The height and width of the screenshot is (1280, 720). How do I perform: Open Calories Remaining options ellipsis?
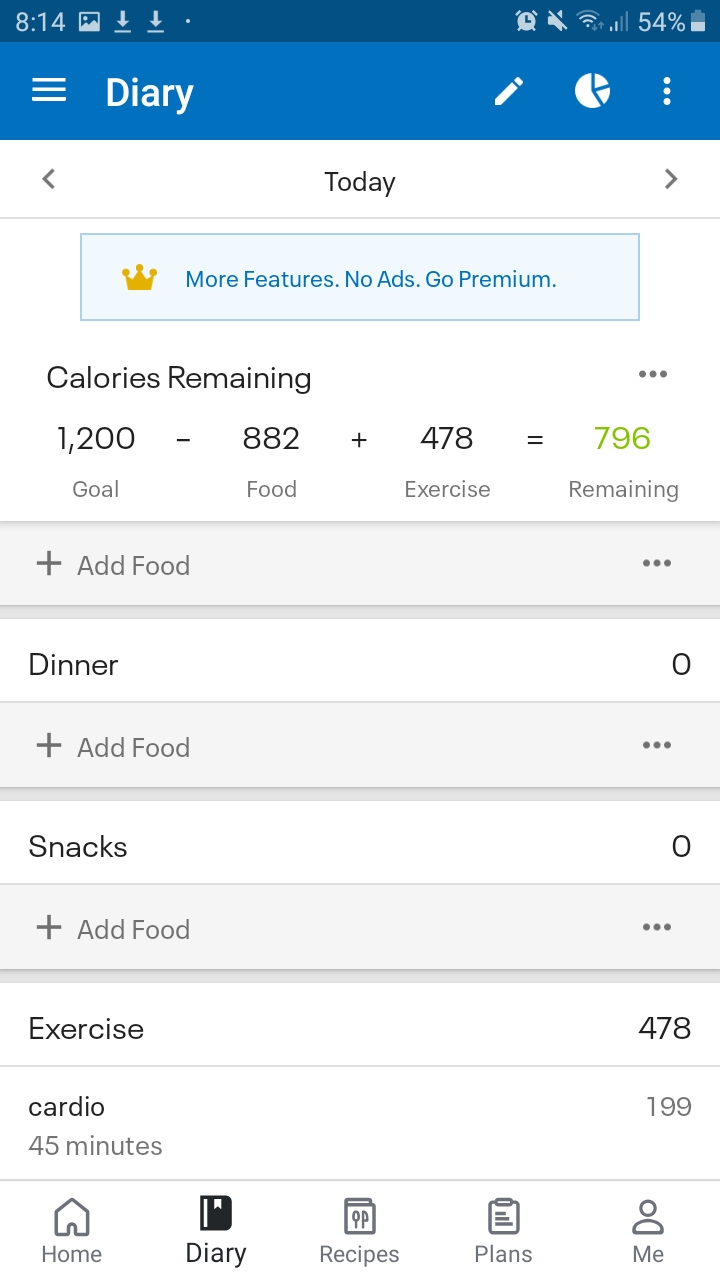coord(652,375)
